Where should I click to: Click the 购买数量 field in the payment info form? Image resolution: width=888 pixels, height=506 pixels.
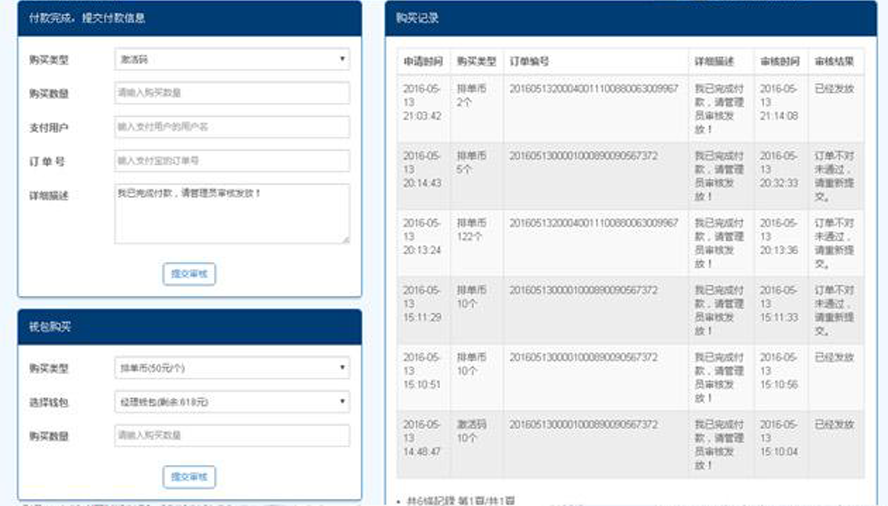232,93
